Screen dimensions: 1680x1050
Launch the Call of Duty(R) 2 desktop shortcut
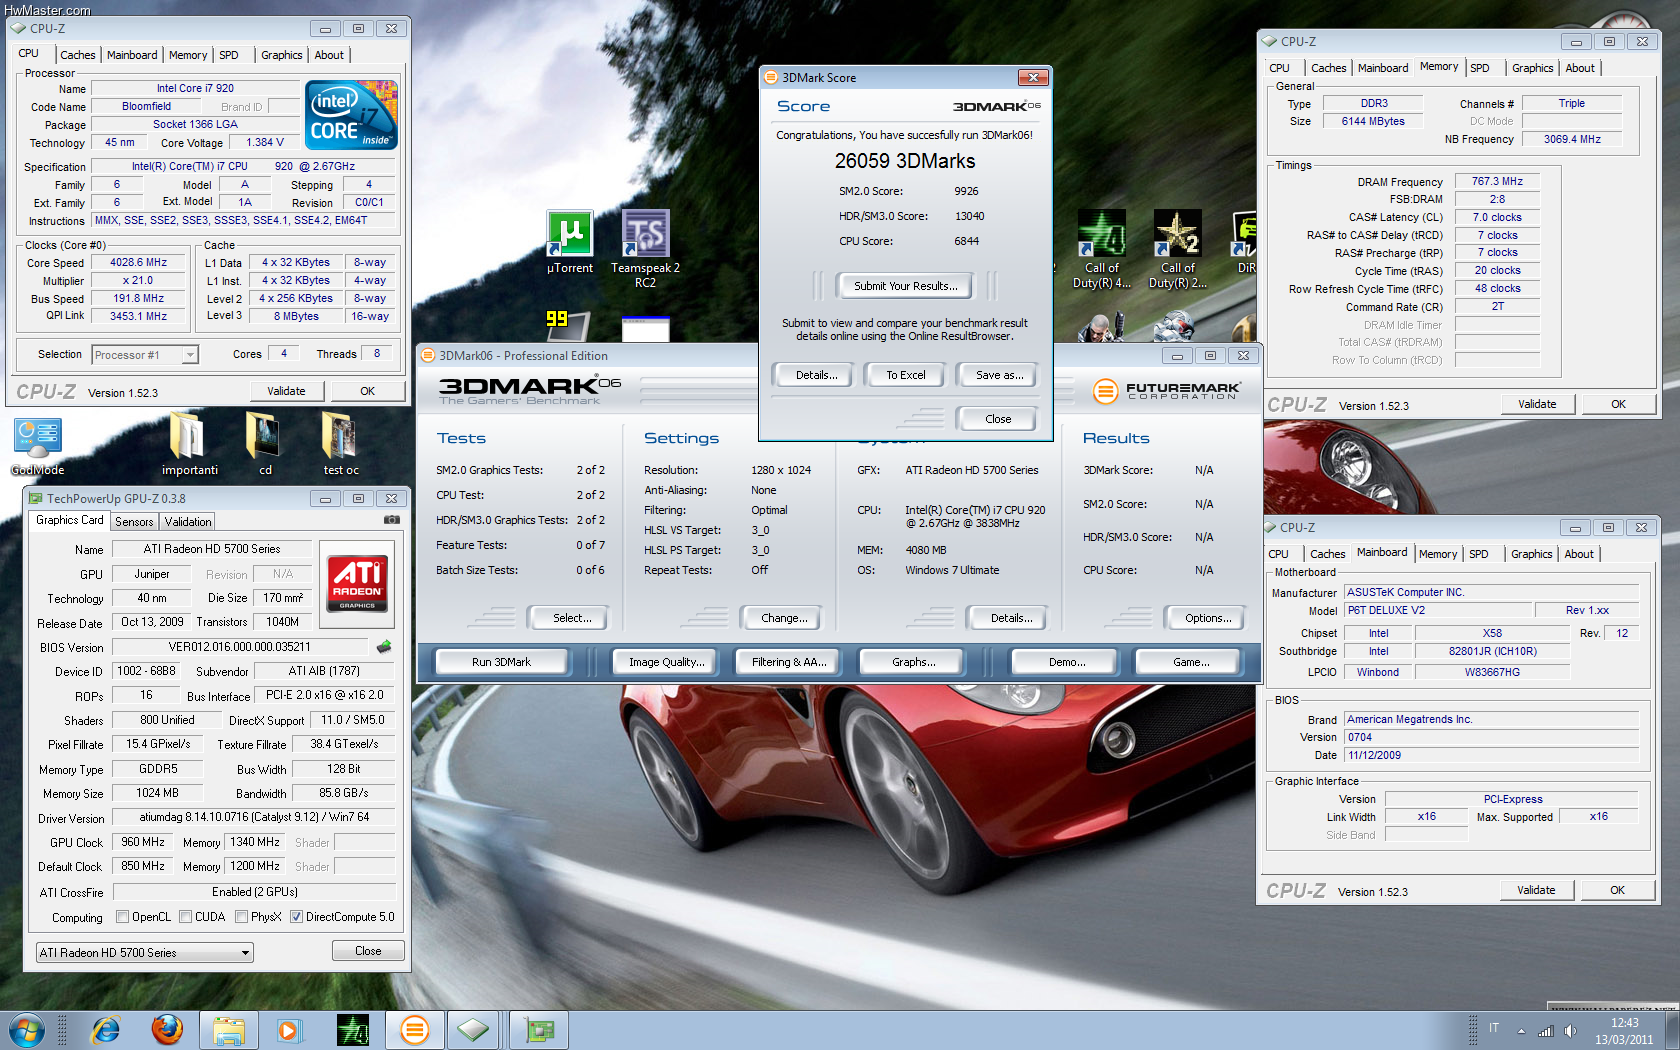tap(1178, 249)
